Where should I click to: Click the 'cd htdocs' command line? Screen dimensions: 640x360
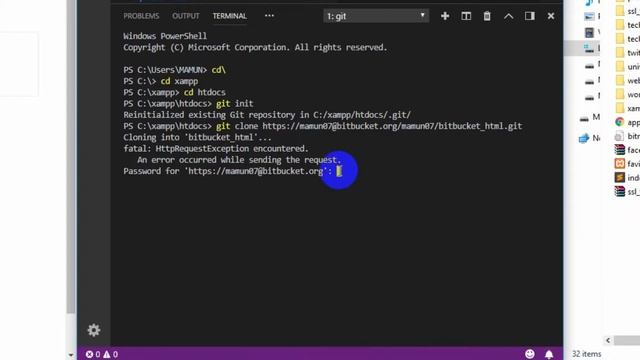[x=174, y=92]
